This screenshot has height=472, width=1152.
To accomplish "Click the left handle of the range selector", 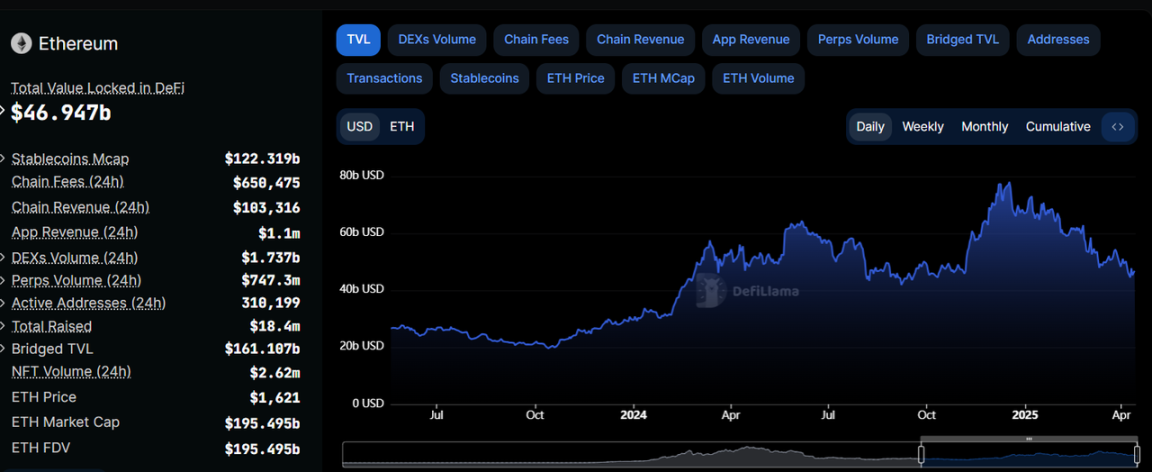I will pos(921,455).
